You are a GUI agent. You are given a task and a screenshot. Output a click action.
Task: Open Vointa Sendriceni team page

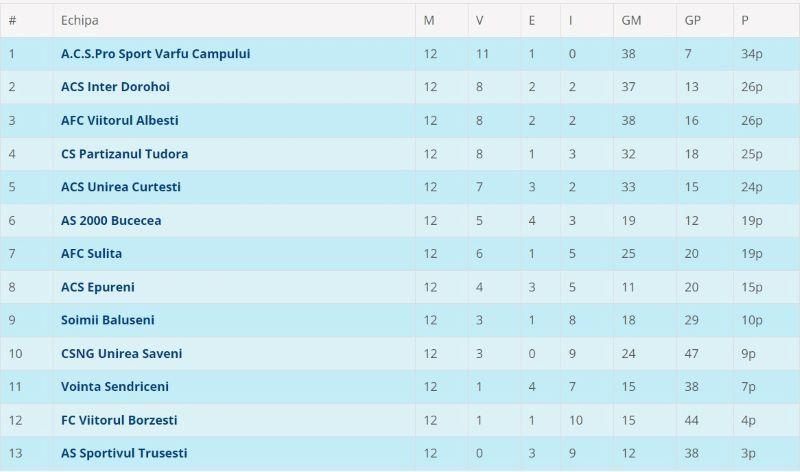coord(114,387)
